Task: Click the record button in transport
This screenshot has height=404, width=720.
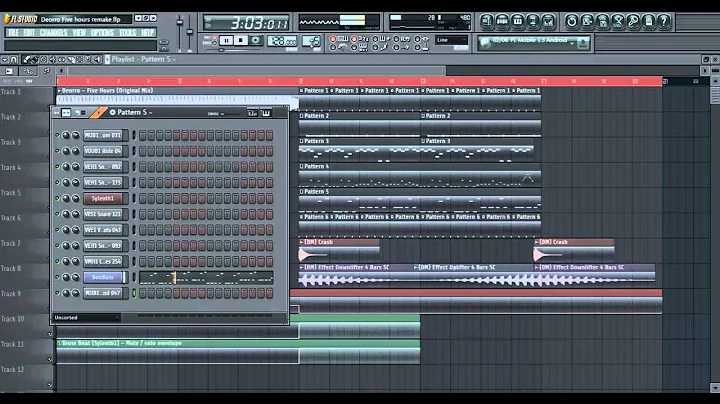Action: point(256,41)
